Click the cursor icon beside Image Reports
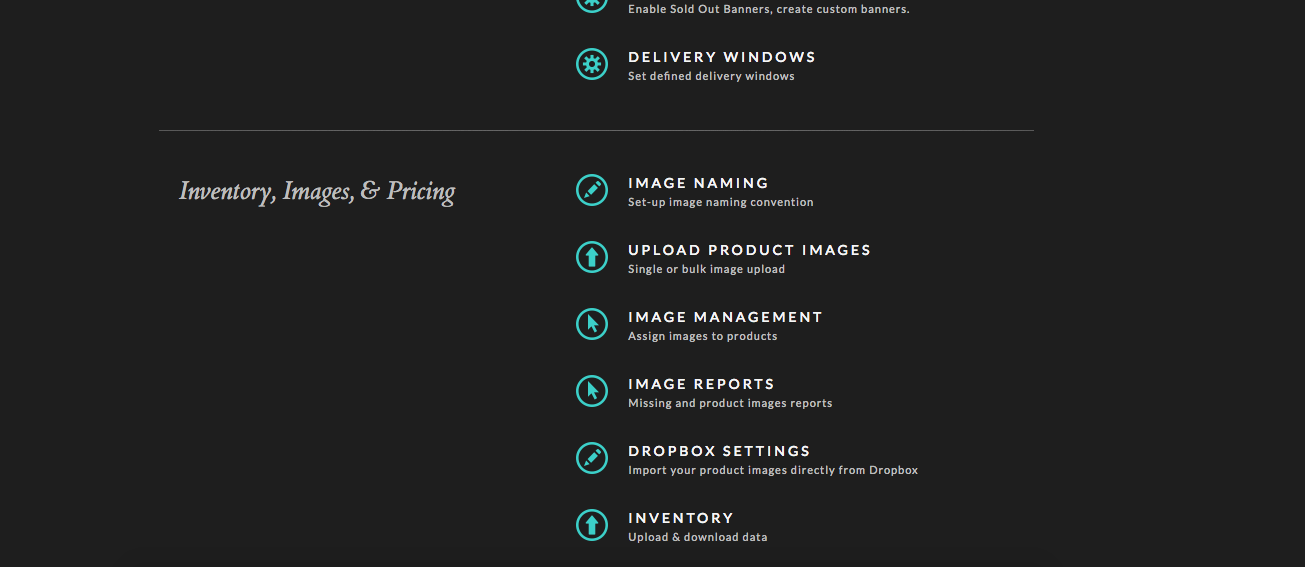This screenshot has width=1305, height=567. (x=592, y=391)
